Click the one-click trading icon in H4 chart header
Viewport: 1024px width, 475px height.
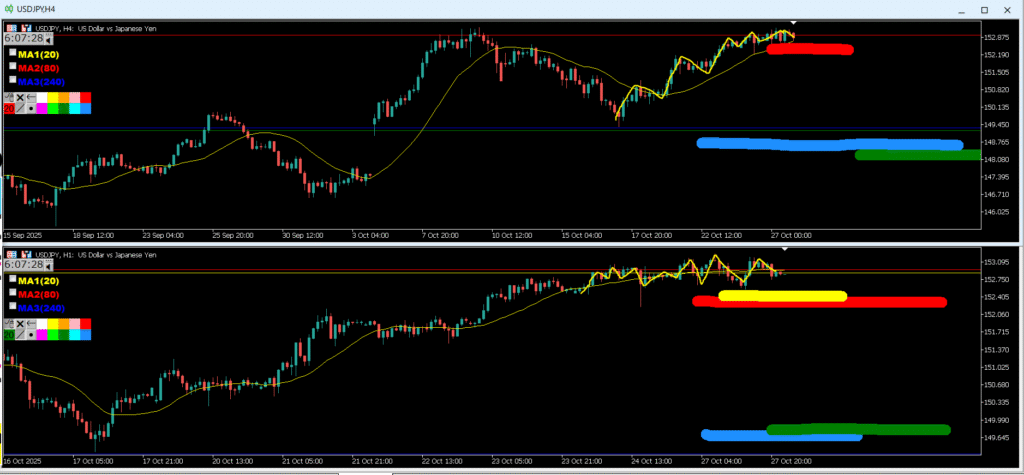point(10,28)
